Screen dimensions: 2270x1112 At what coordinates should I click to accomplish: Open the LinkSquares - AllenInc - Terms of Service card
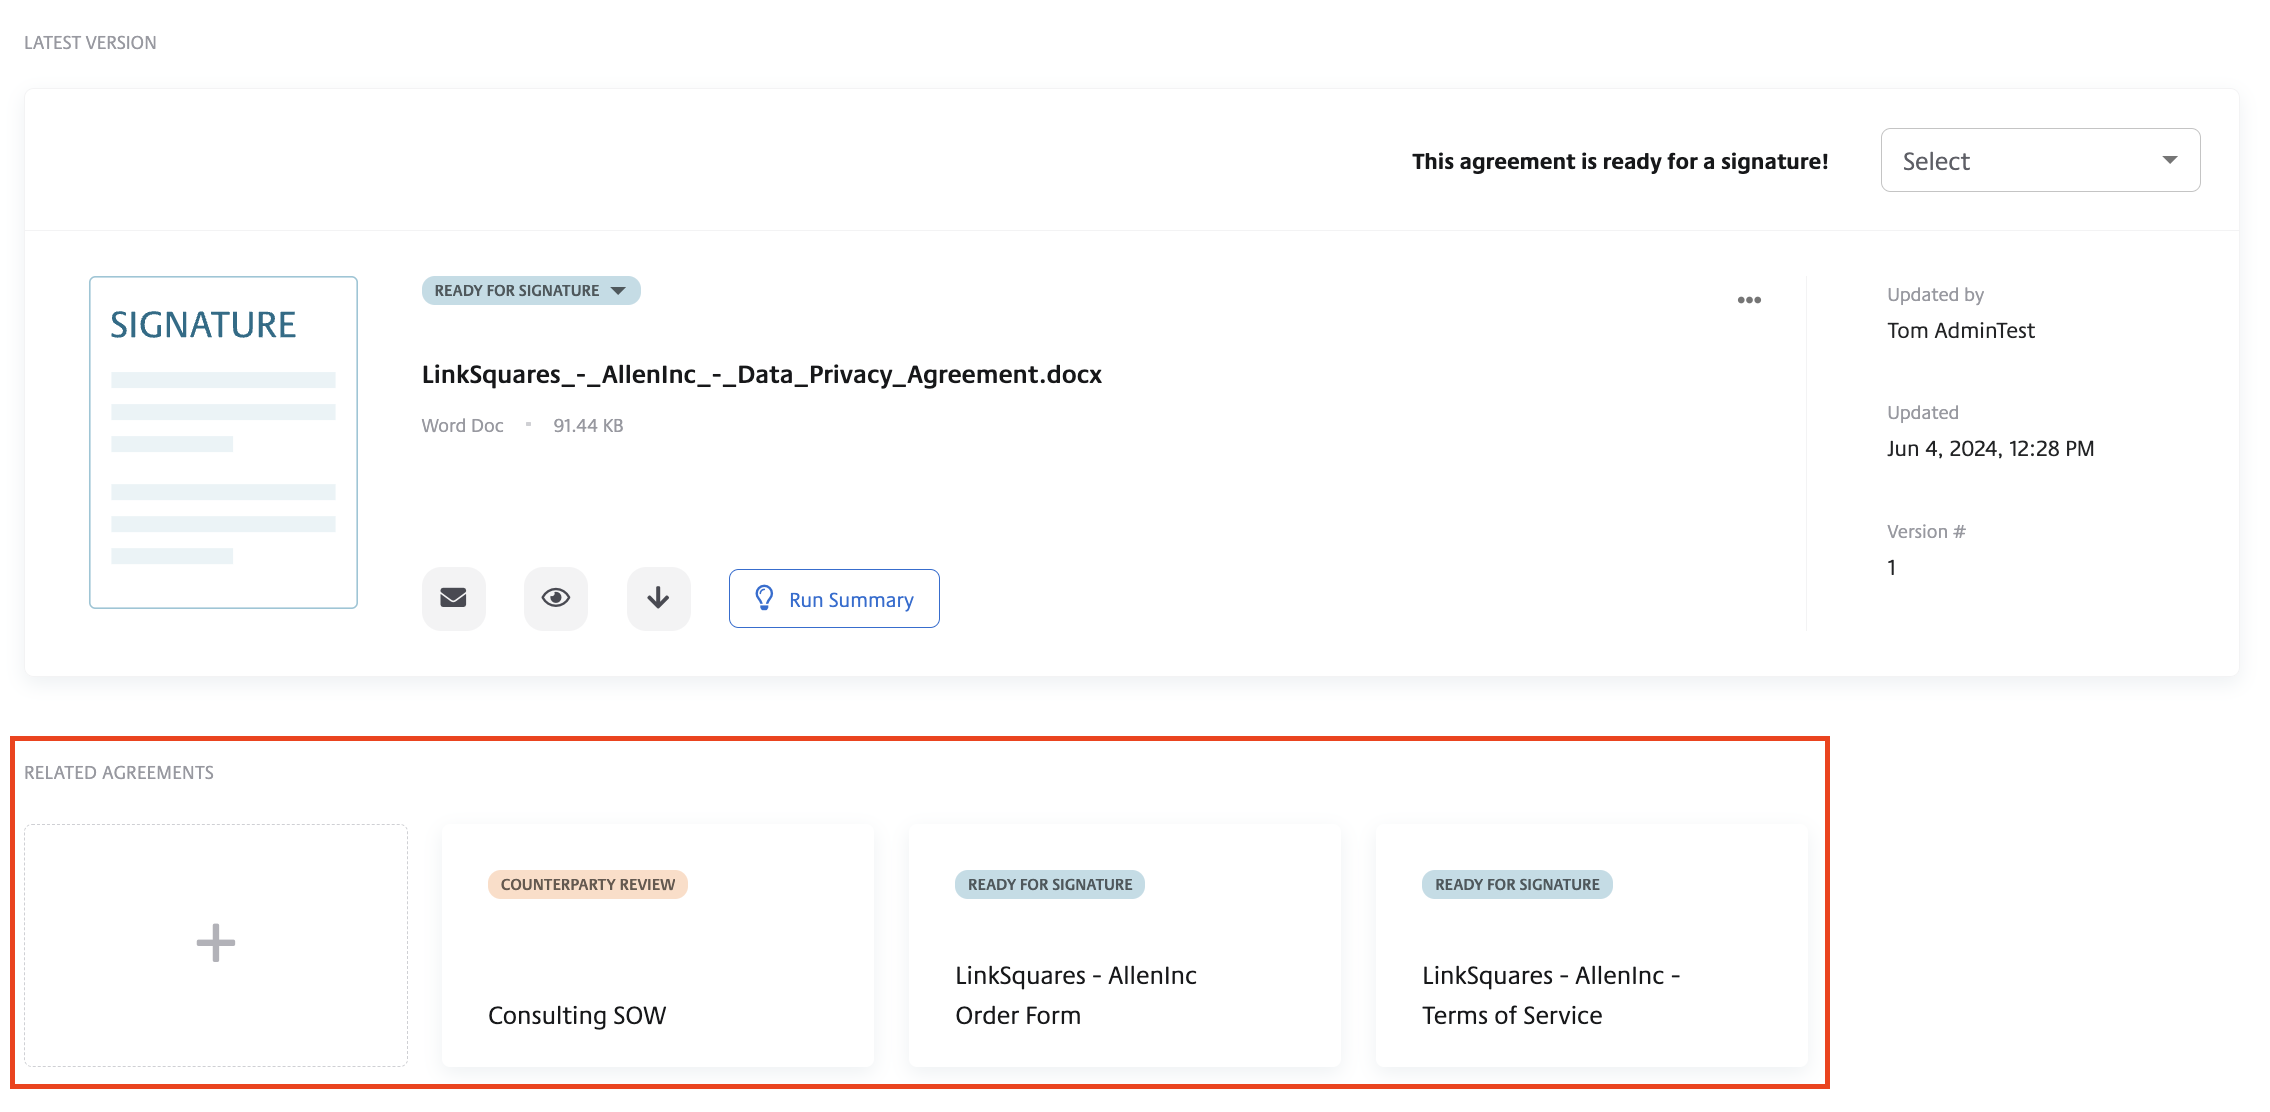[1592, 945]
